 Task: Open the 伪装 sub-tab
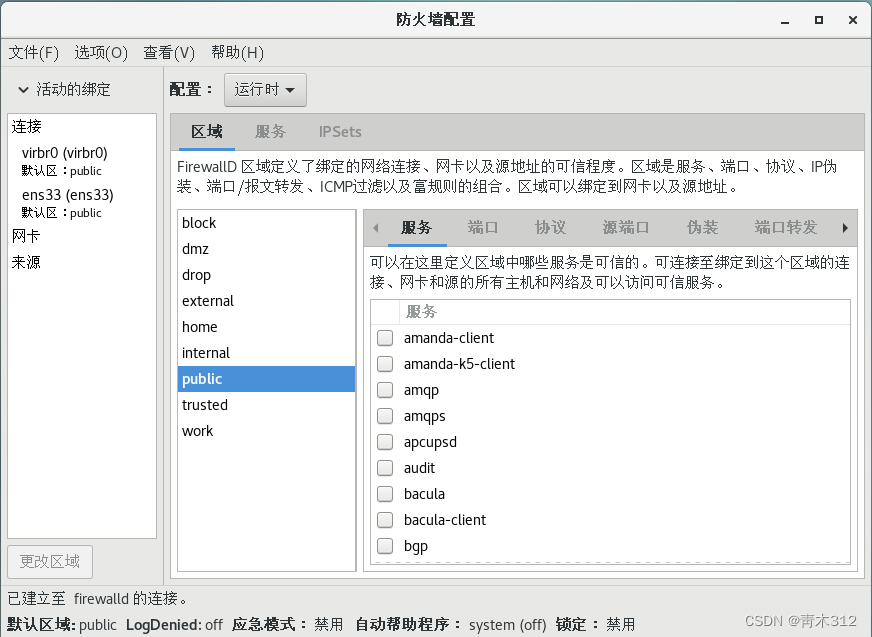(x=702, y=228)
